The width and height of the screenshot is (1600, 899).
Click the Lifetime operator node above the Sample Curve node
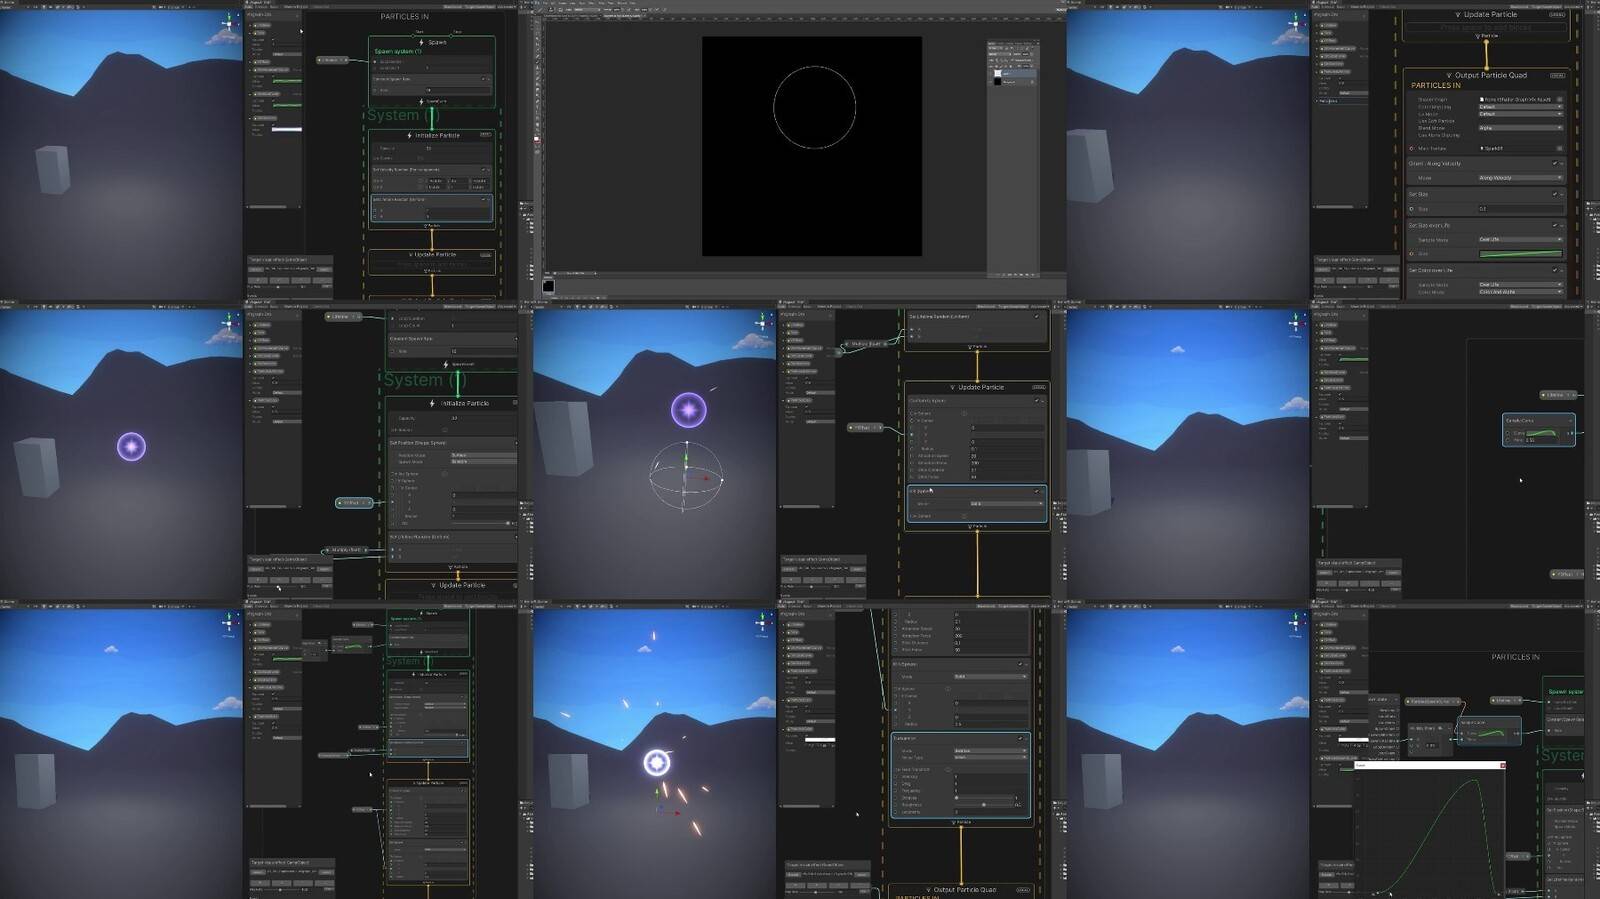[1556, 395]
